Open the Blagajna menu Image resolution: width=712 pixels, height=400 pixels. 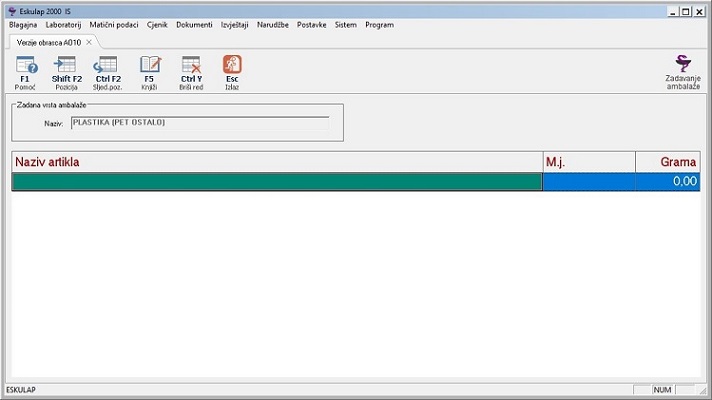(x=23, y=25)
